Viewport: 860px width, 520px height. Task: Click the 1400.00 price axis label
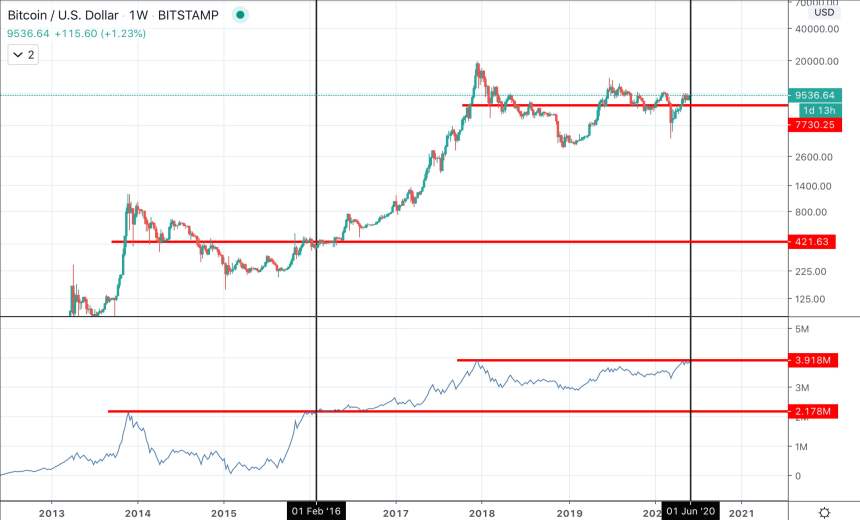tap(813, 186)
